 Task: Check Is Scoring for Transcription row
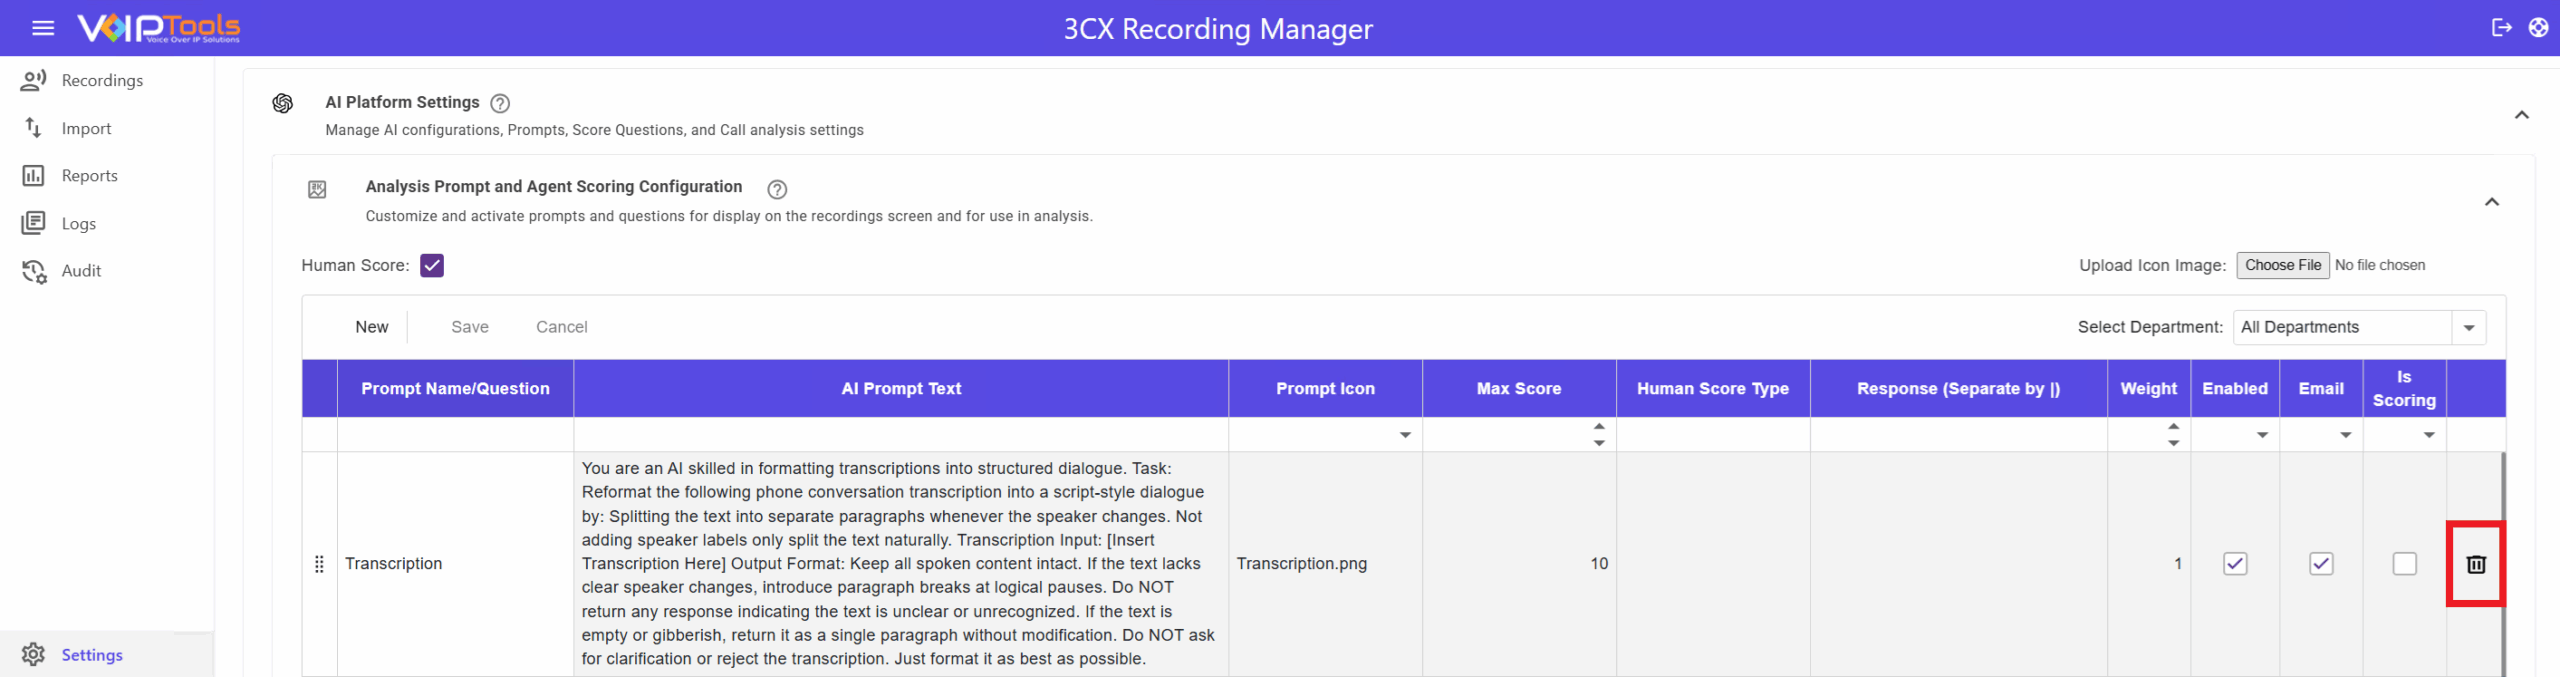click(x=2404, y=564)
